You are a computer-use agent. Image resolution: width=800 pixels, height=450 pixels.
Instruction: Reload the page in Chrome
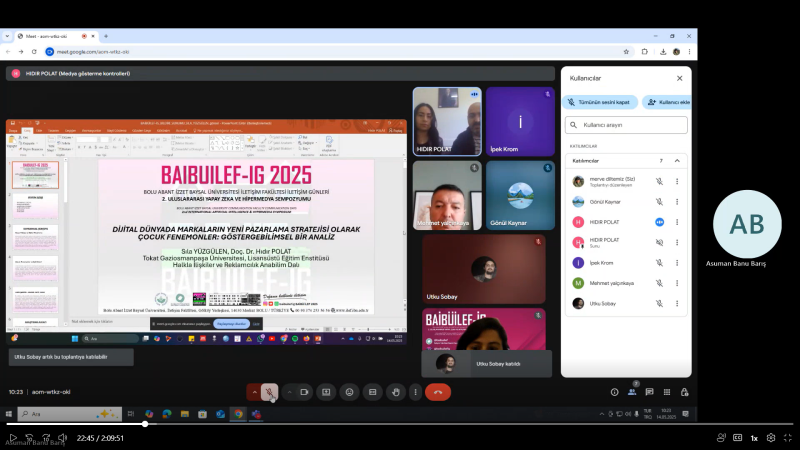(34, 52)
